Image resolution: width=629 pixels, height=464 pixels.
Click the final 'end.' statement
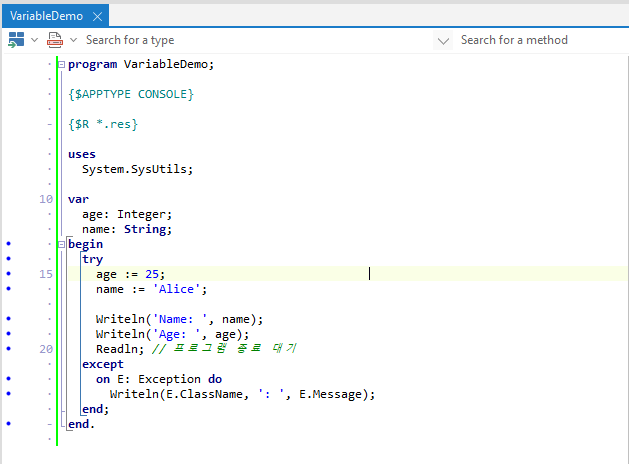click(81, 424)
